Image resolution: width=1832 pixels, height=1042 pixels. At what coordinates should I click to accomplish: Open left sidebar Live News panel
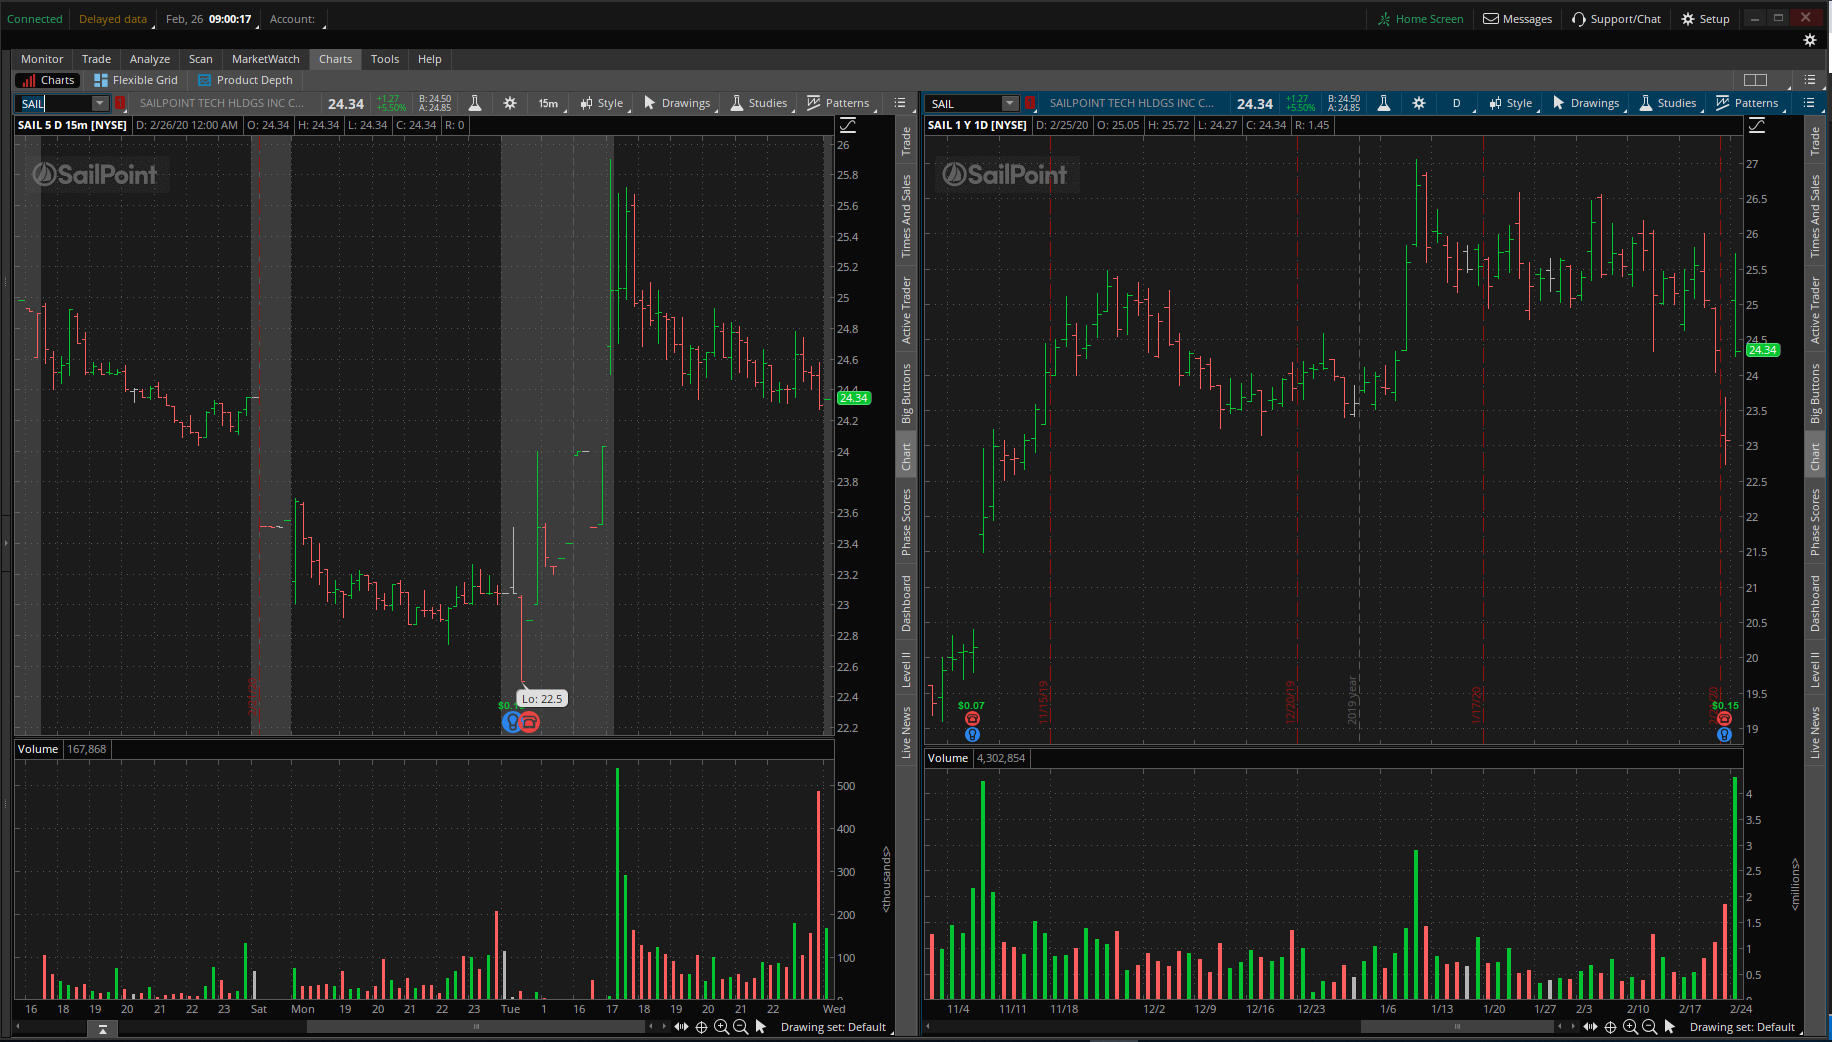click(x=906, y=732)
